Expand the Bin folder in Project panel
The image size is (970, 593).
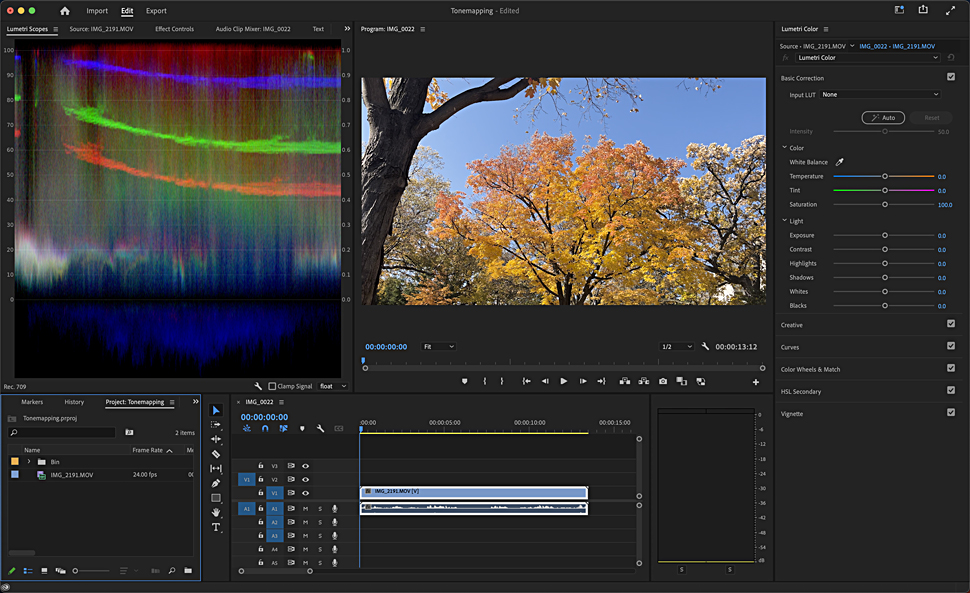pyautogui.click(x=28, y=462)
